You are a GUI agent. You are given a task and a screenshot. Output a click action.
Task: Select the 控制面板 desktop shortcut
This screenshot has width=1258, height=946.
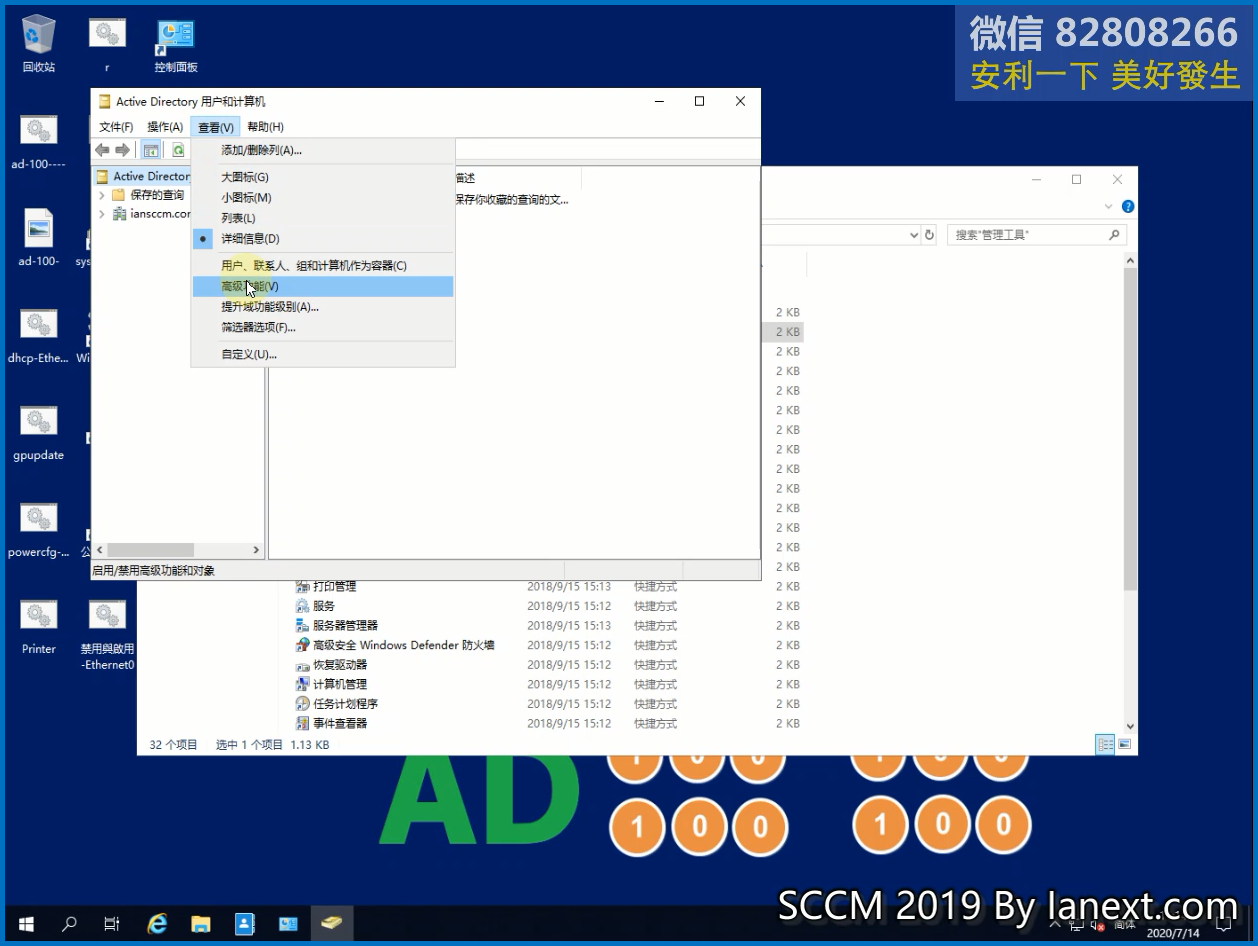(176, 44)
